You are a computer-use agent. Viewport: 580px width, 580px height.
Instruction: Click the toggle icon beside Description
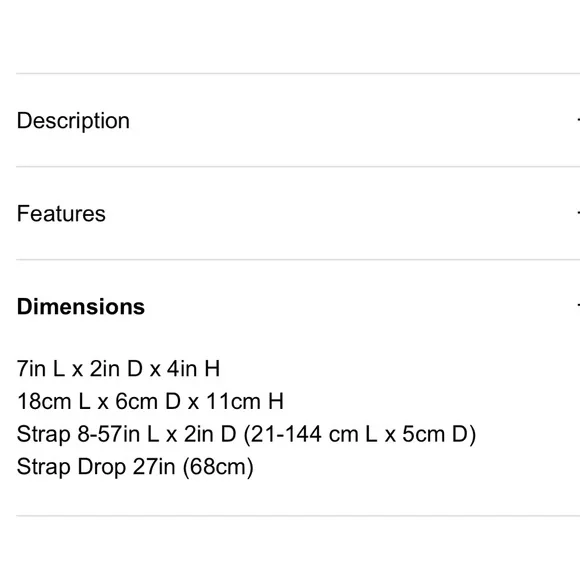pos(578,120)
